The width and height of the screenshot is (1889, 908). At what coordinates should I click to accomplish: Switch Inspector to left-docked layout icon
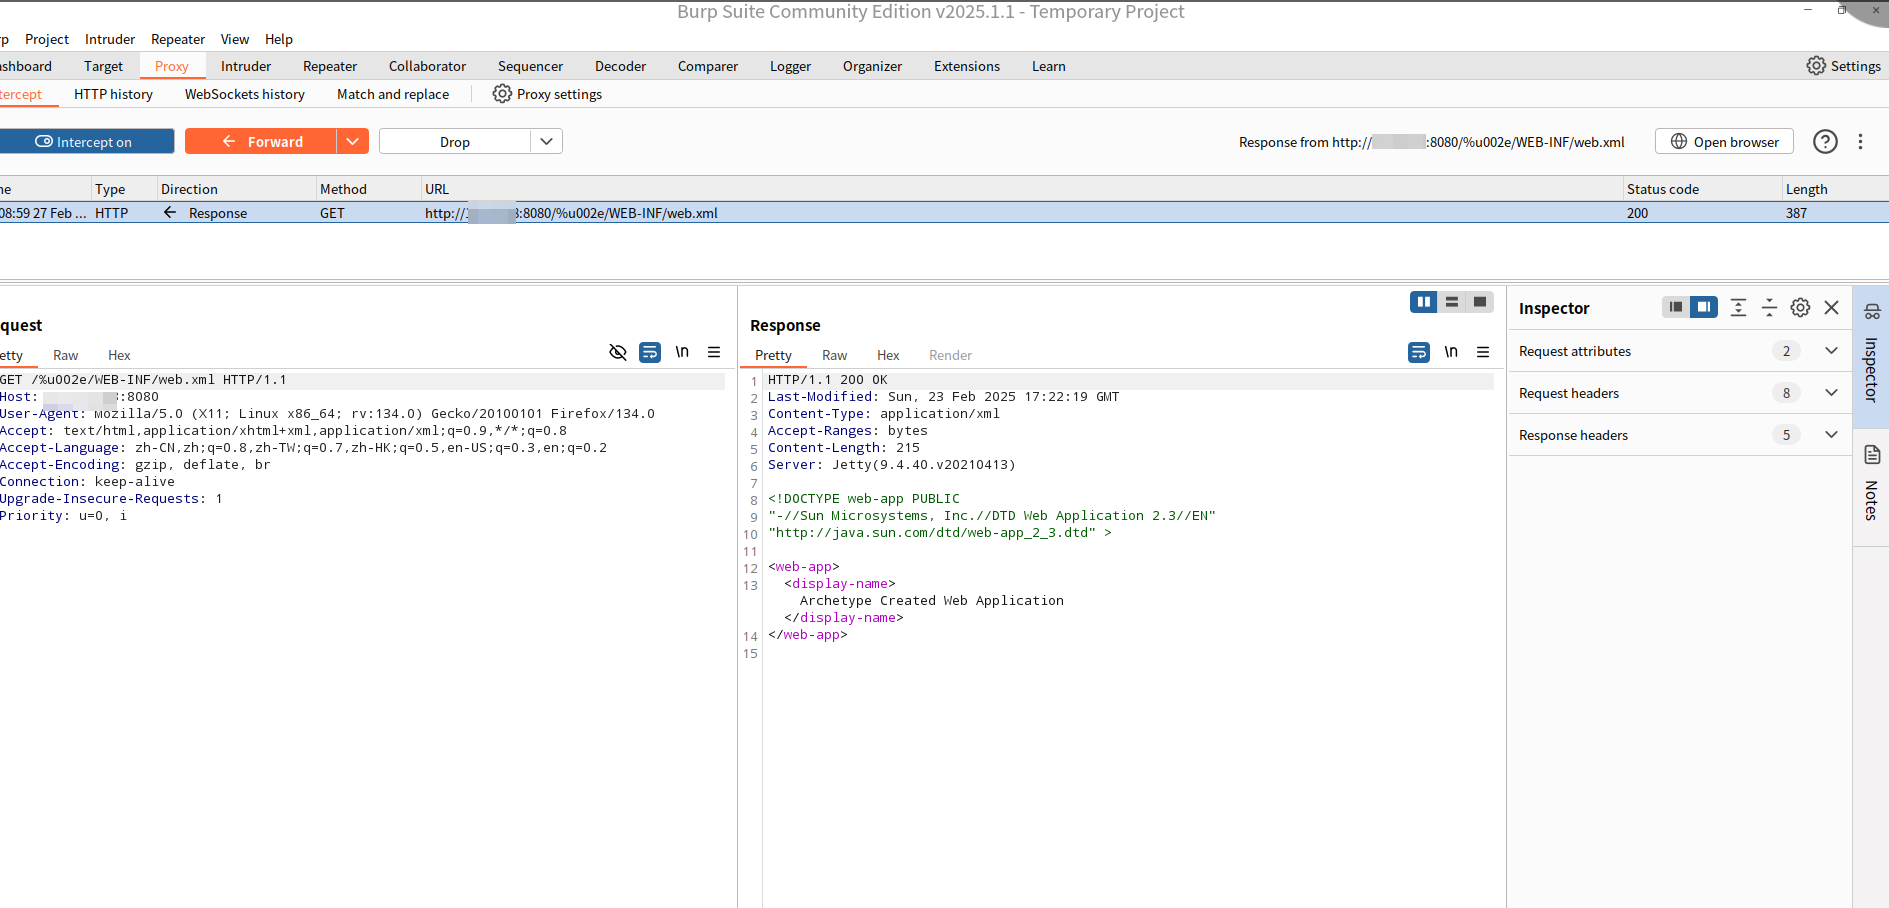pos(1676,307)
